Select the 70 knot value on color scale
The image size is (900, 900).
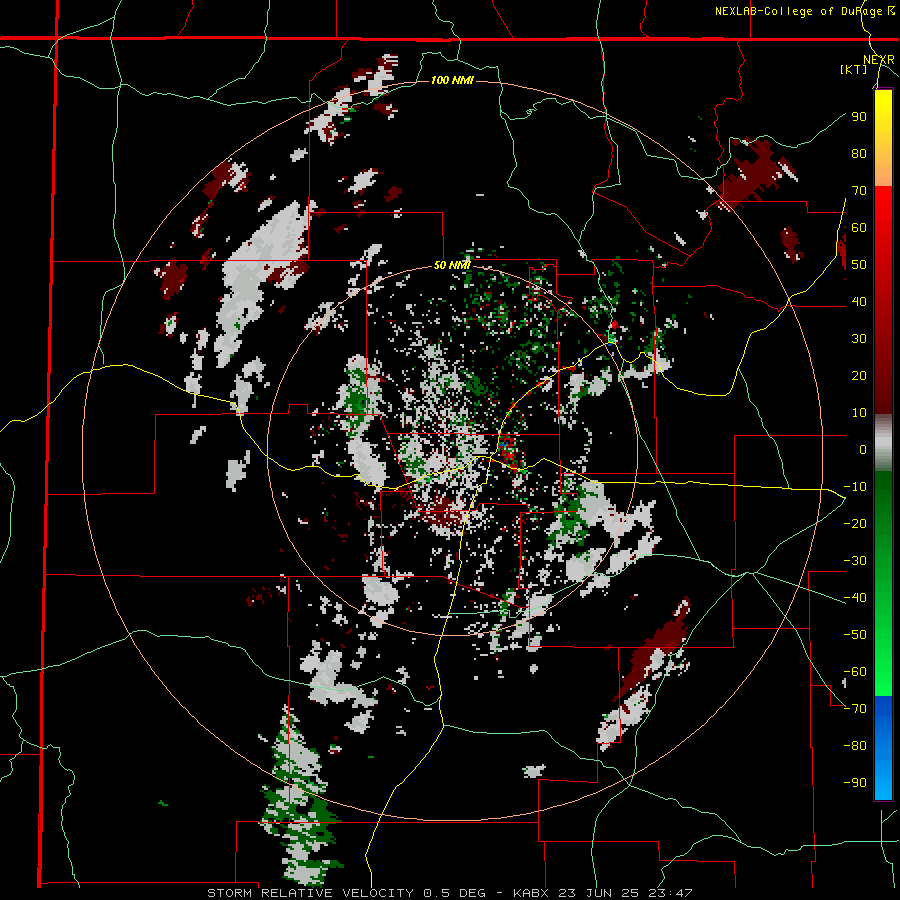[x=859, y=191]
